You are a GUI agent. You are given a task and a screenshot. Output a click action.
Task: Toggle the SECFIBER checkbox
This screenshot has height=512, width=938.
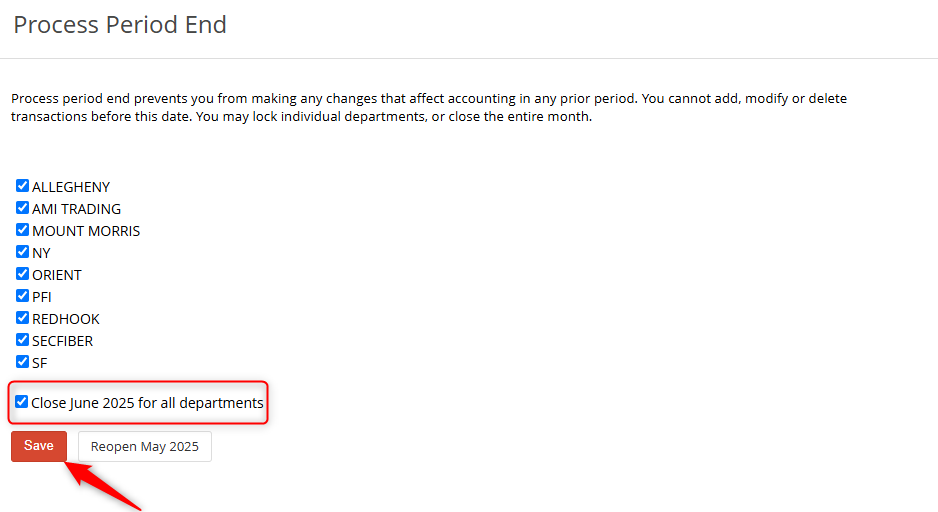[22, 340]
